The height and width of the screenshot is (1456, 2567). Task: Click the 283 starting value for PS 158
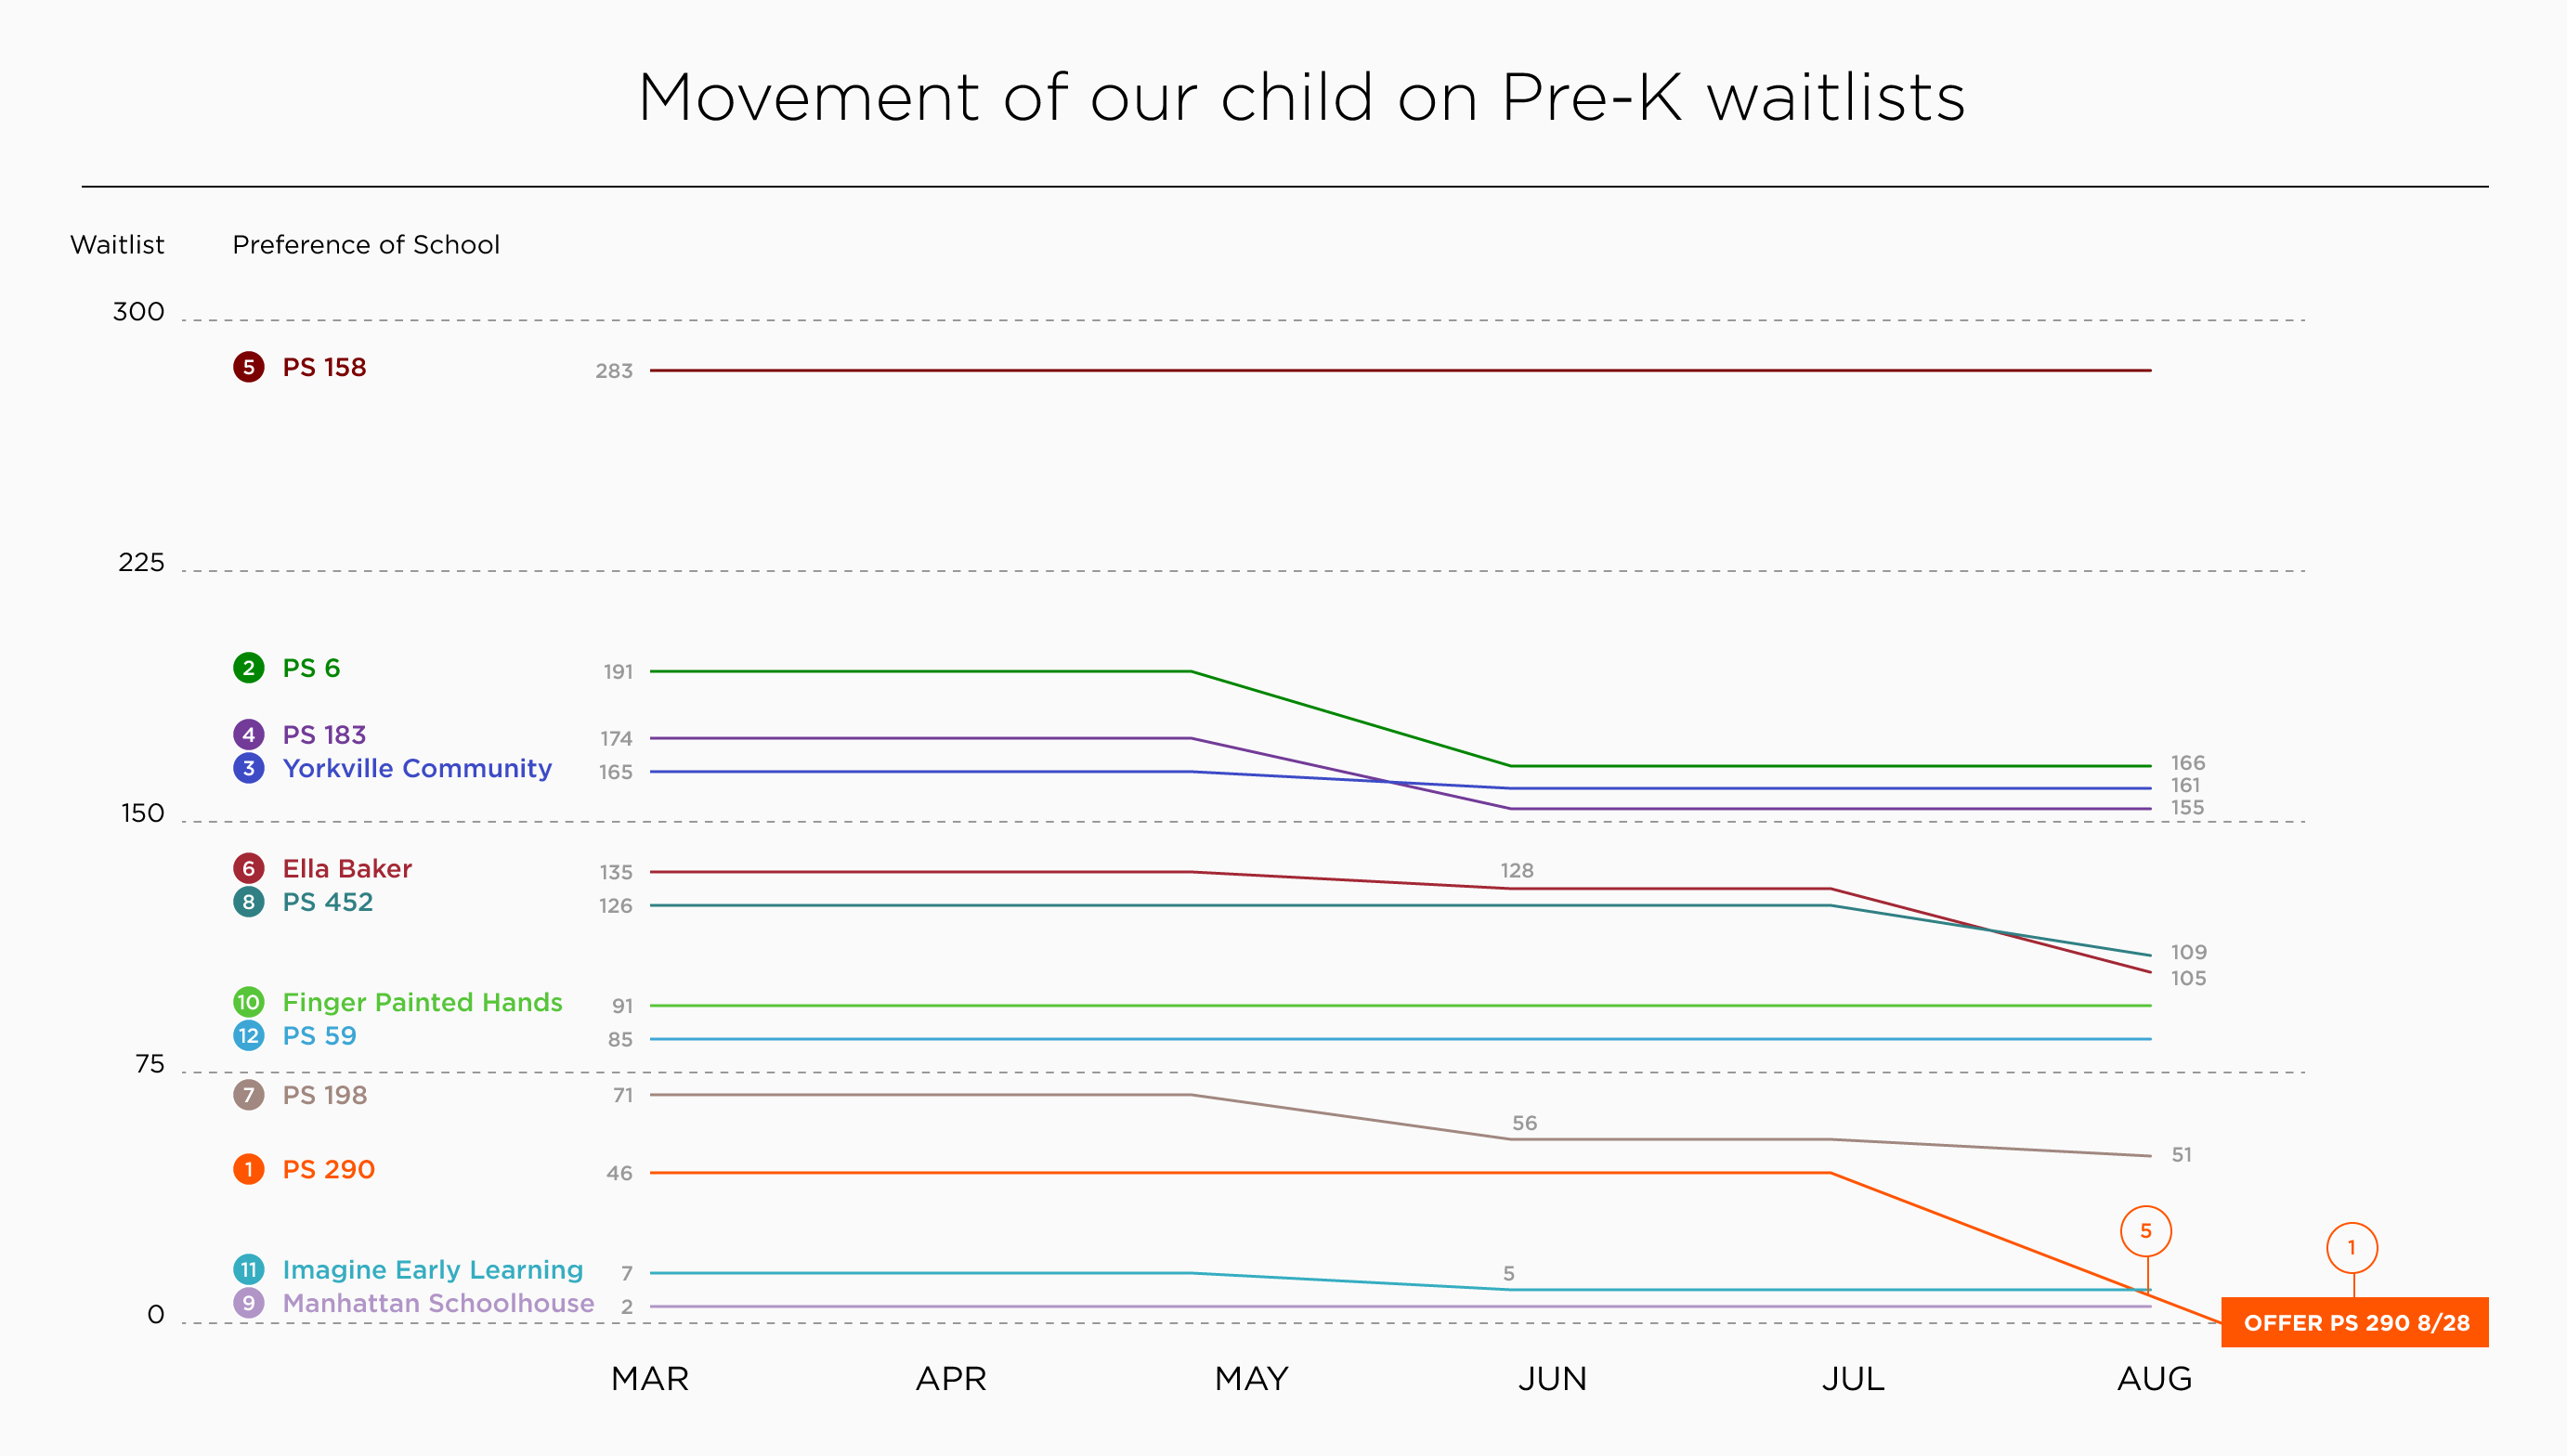point(614,371)
